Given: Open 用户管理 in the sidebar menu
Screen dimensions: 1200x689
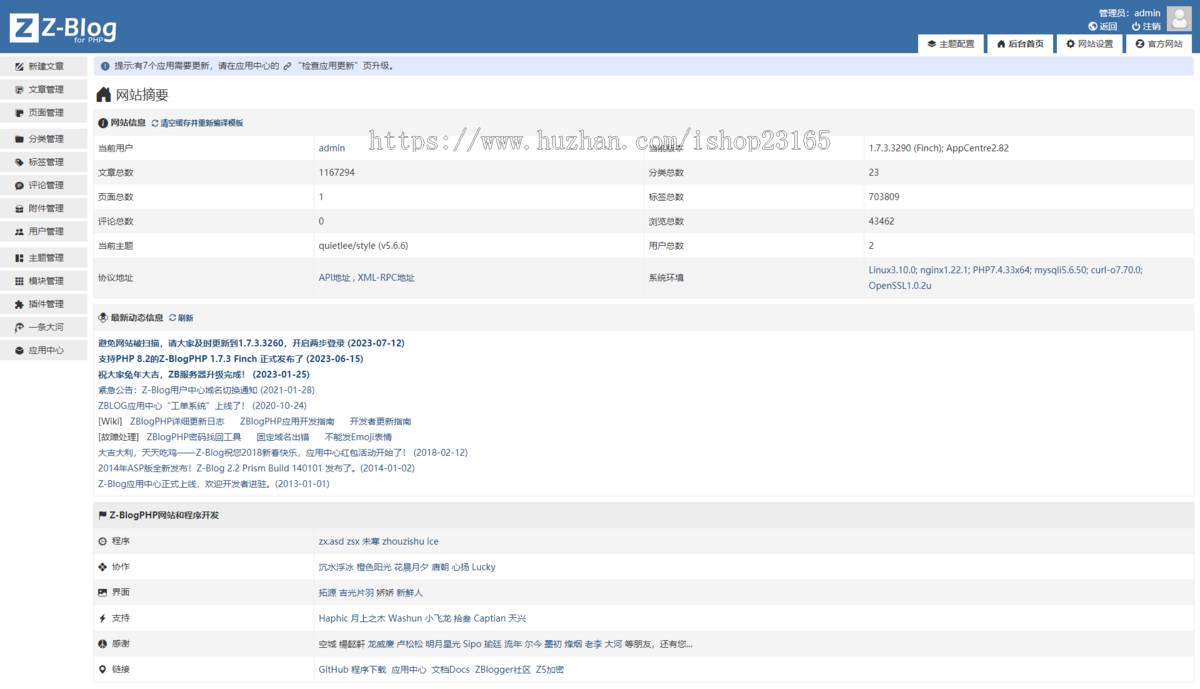Looking at the screenshot, I should tap(44, 231).
